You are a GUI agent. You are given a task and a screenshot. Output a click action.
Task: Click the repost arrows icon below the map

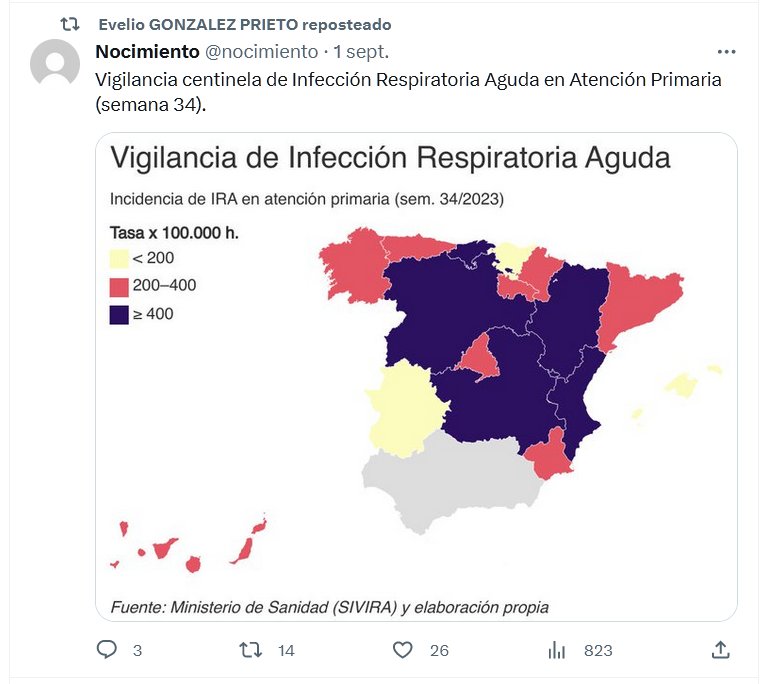(251, 650)
